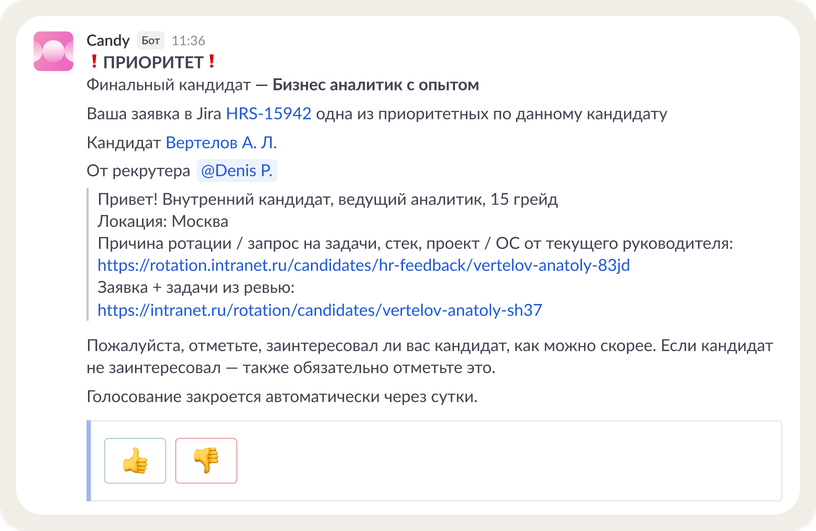
Task: Click the Локация: Москва quoted line
Action: tap(164, 221)
